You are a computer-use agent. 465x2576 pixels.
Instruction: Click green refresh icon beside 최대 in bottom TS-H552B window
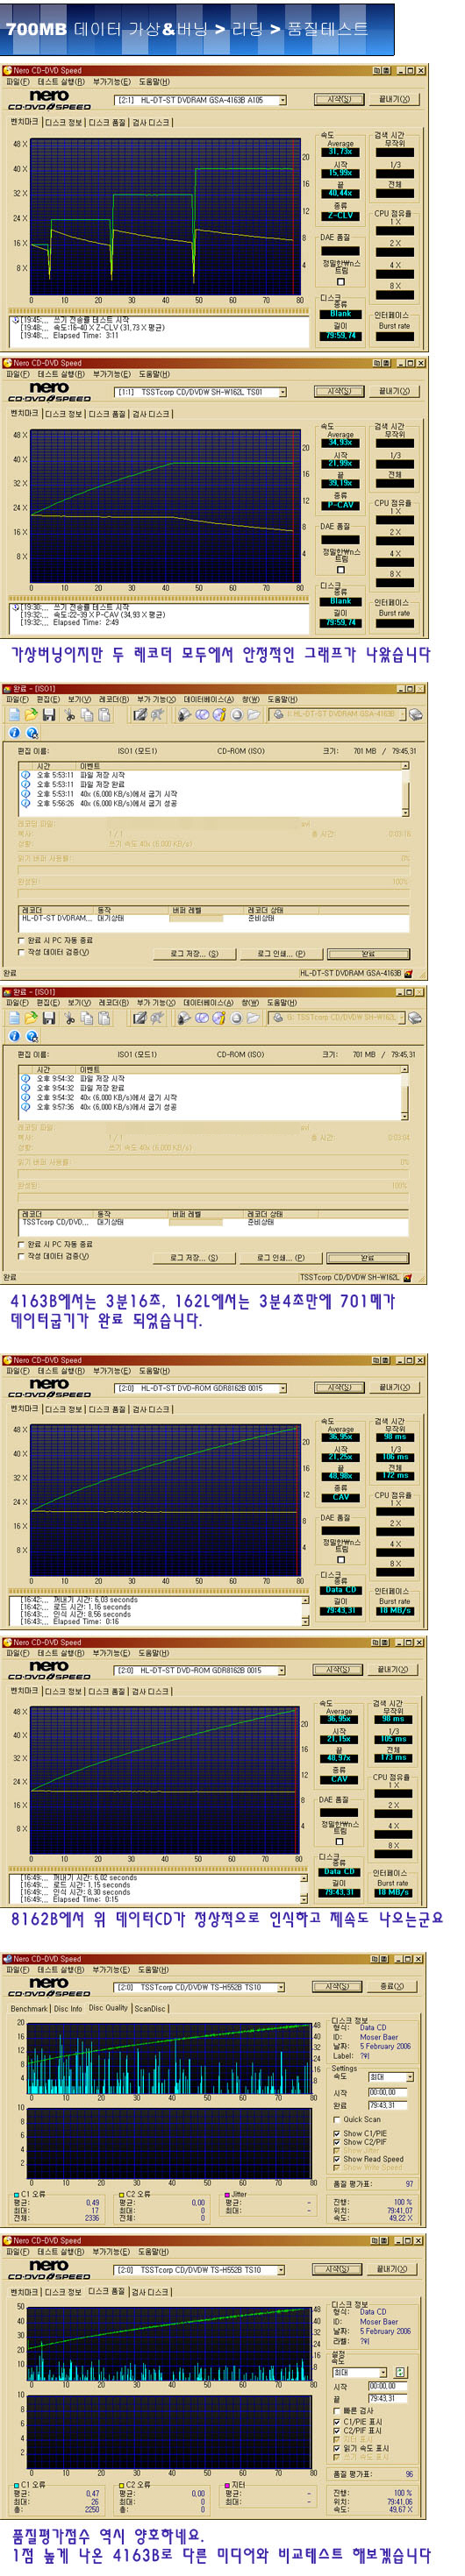[x=401, y=2372]
